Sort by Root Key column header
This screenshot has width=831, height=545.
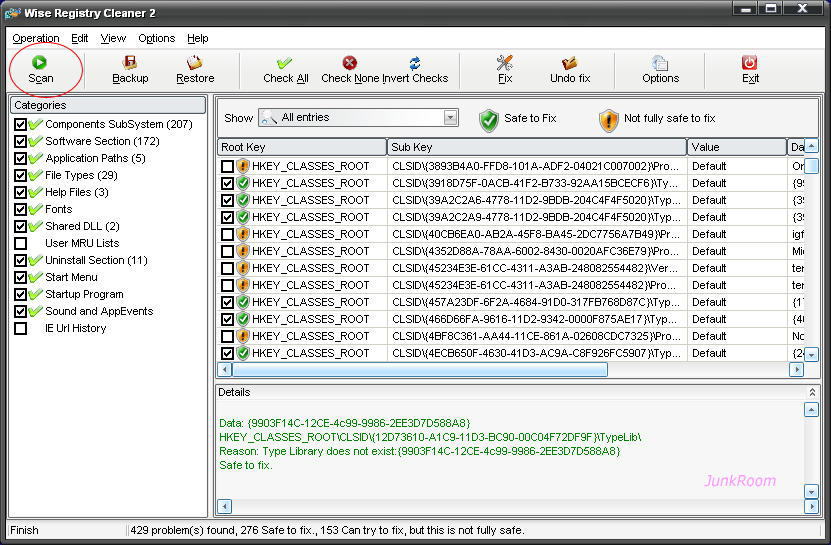pos(302,147)
